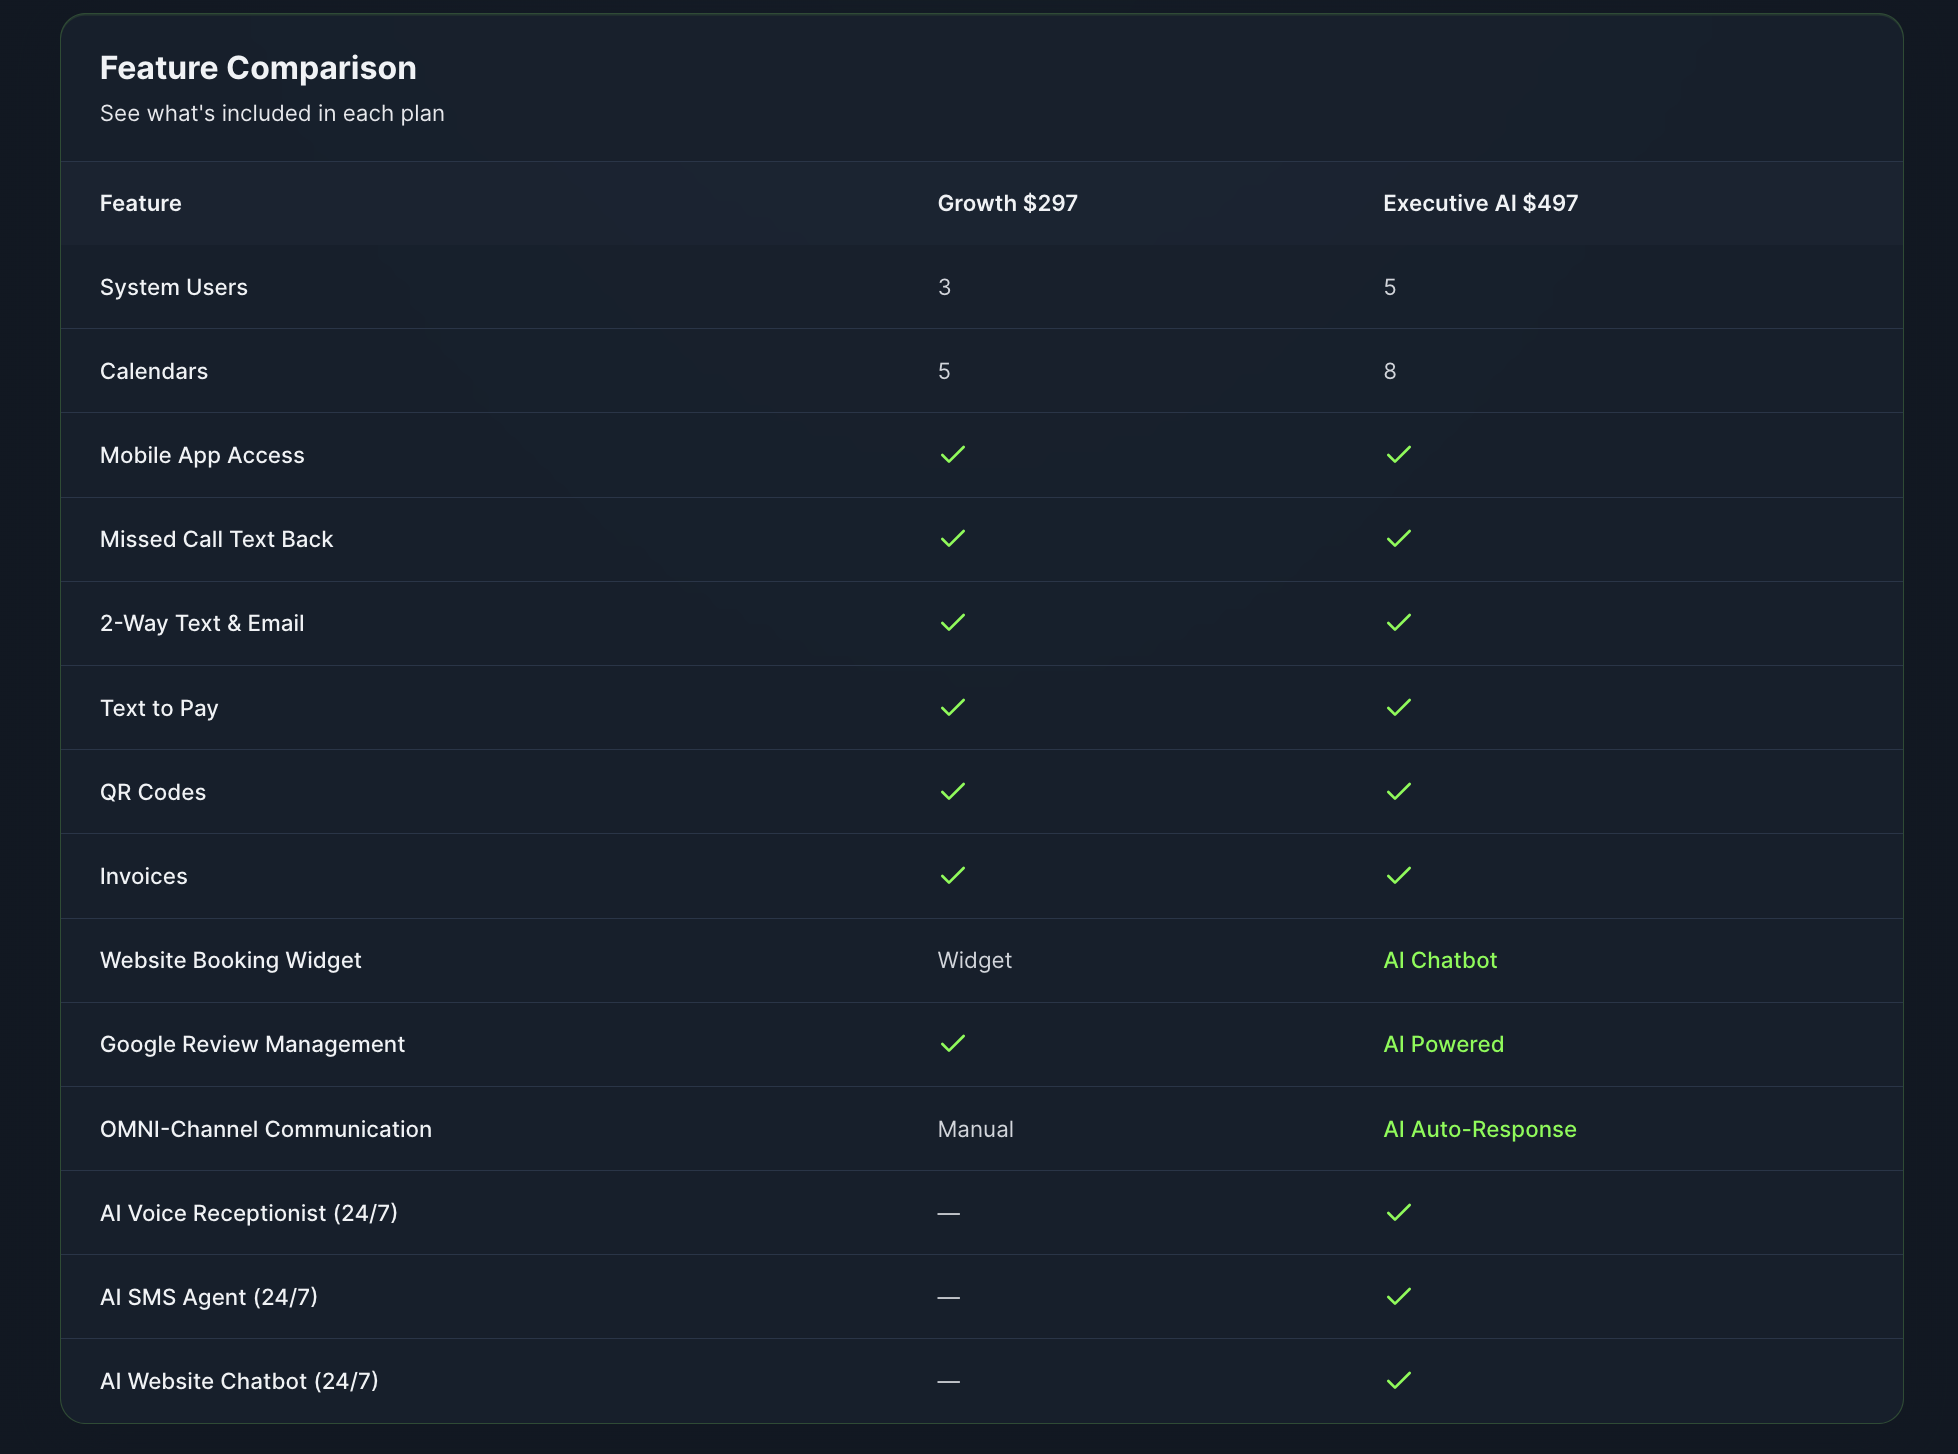Click Growth checkmark for Google Review Management

tap(952, 1044)
